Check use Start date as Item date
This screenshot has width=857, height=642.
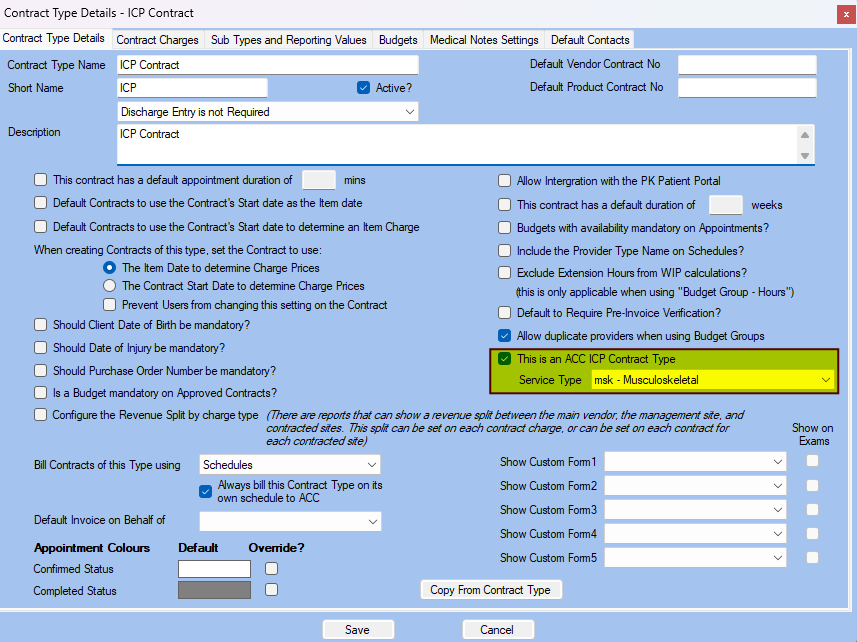(x=40, y=203)
